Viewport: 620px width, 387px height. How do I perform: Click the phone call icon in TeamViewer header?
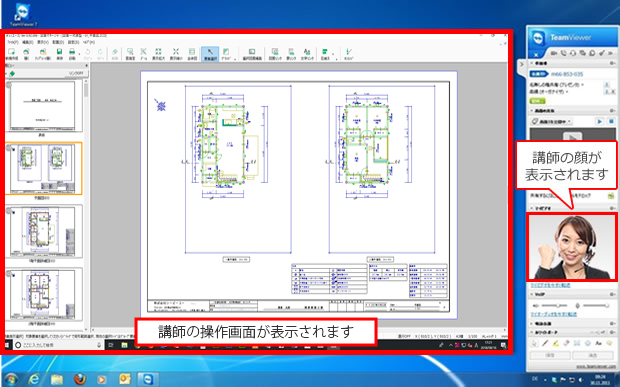[563, 53]
